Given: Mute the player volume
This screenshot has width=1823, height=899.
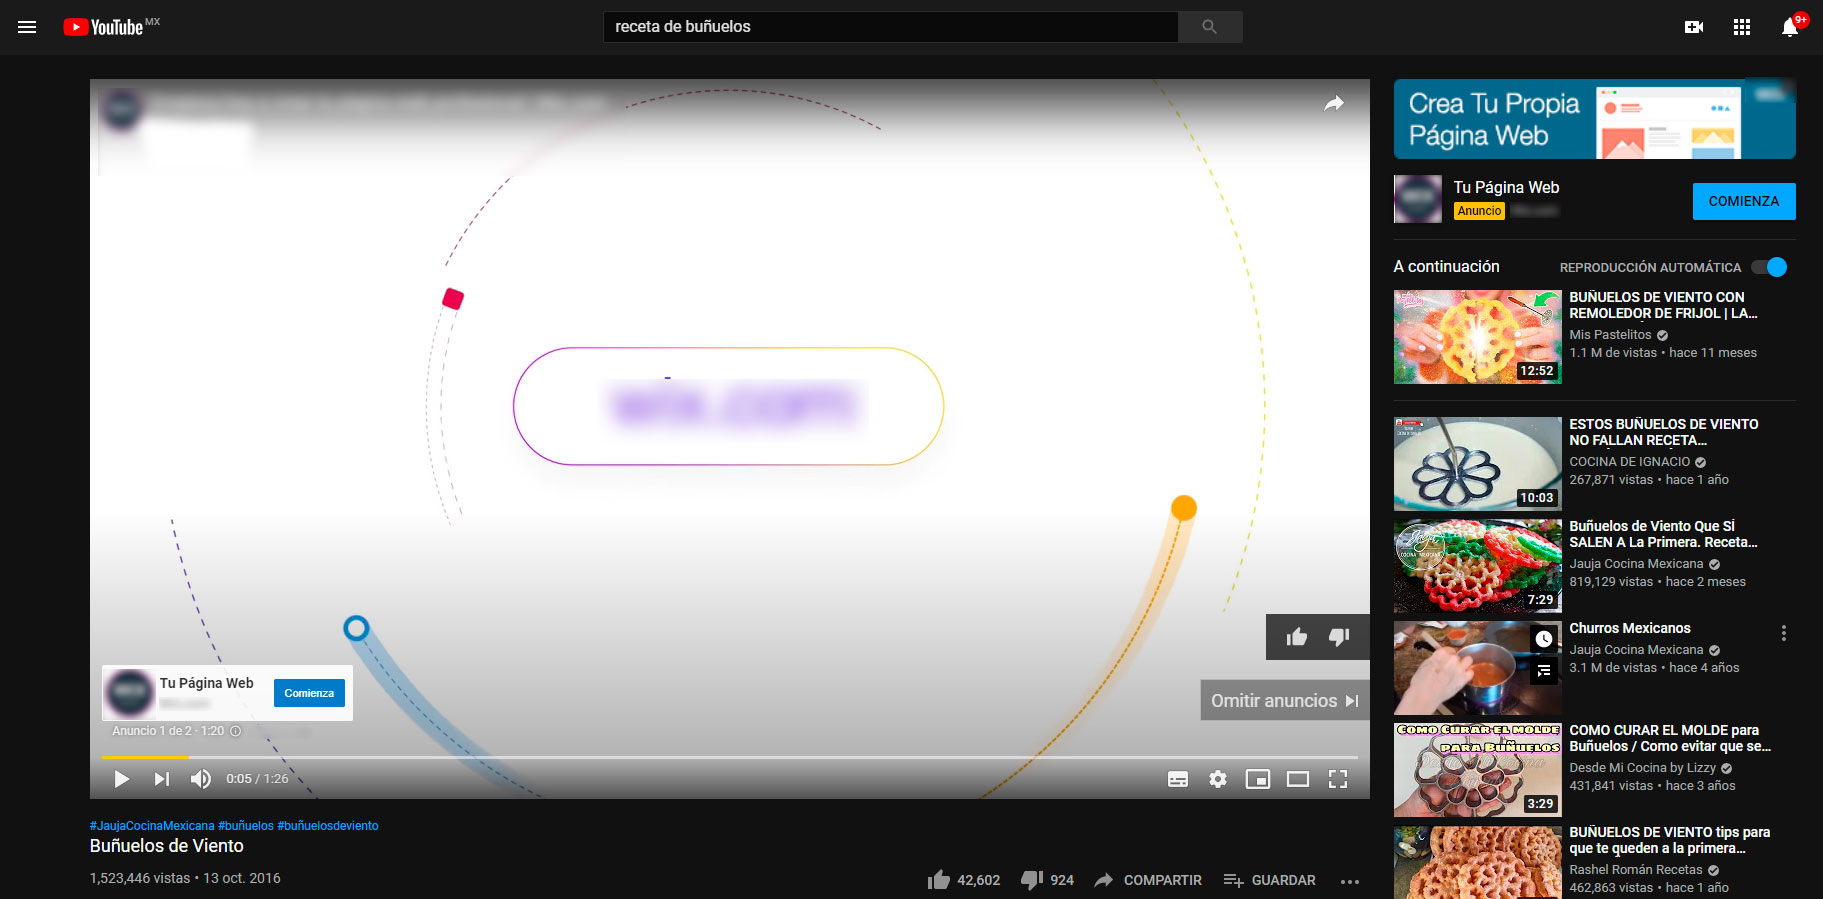Looking at the screenshot, I should 201,779.
